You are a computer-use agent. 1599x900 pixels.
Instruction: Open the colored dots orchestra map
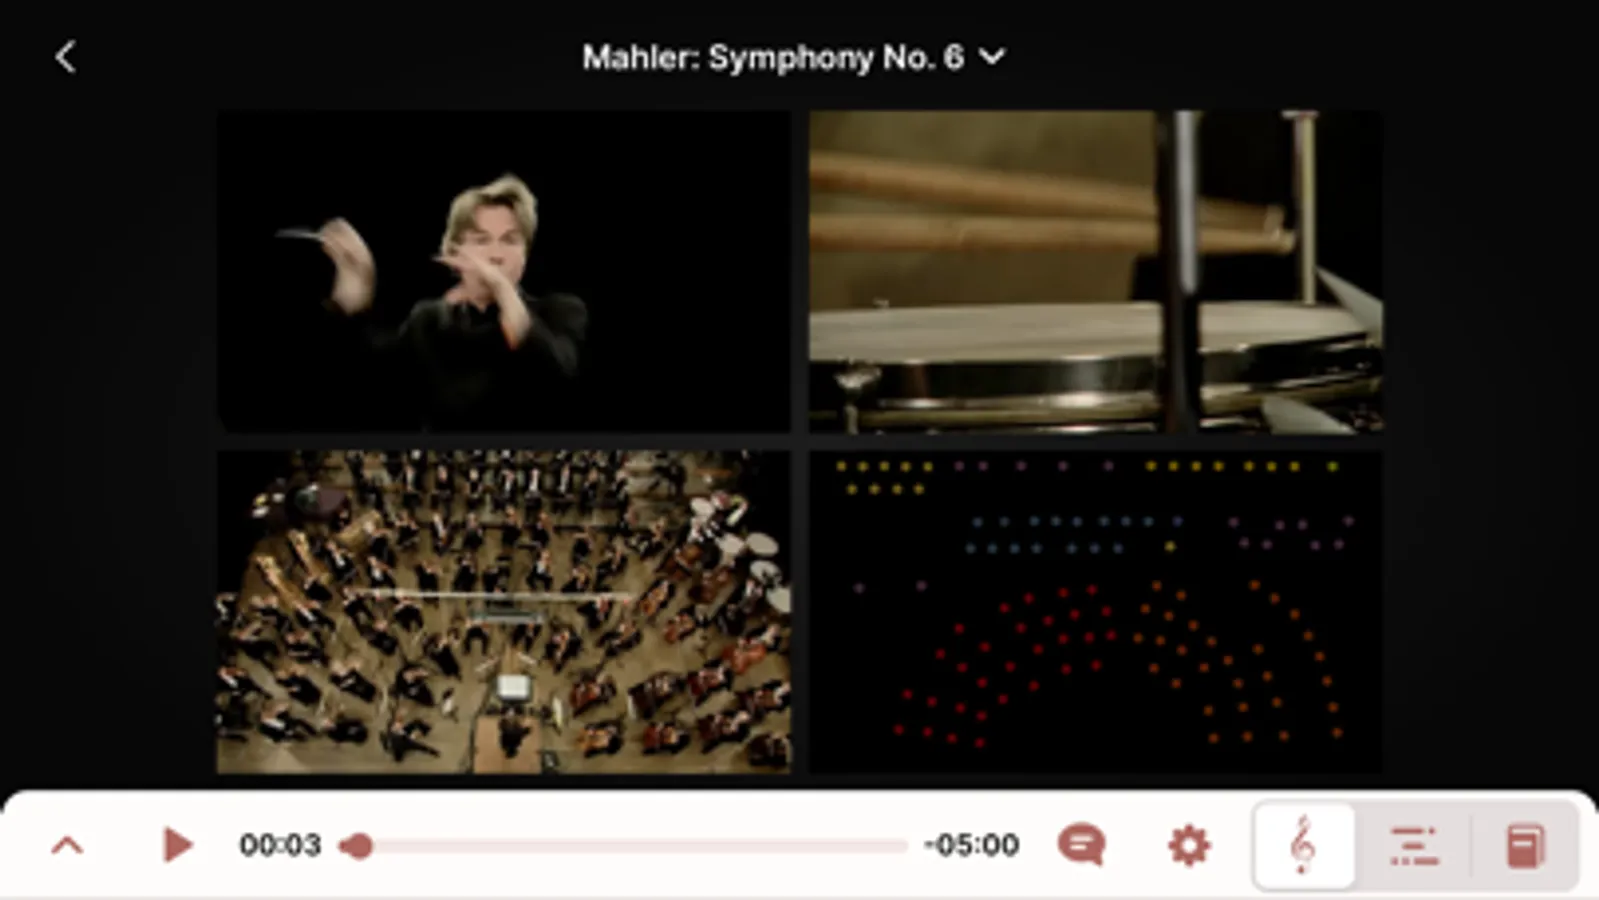pos(1096,611)
